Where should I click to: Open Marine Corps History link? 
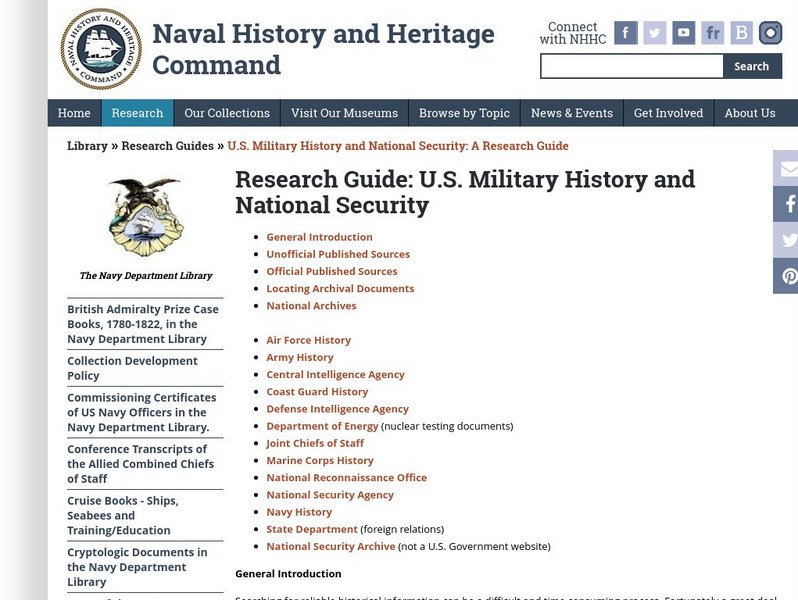point(320,461)
